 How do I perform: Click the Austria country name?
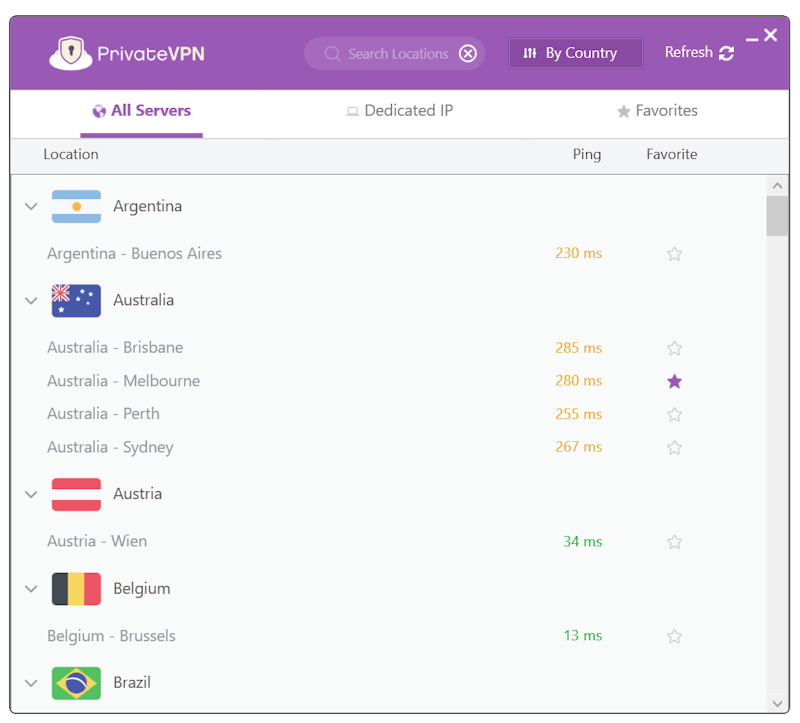[138, 494]
